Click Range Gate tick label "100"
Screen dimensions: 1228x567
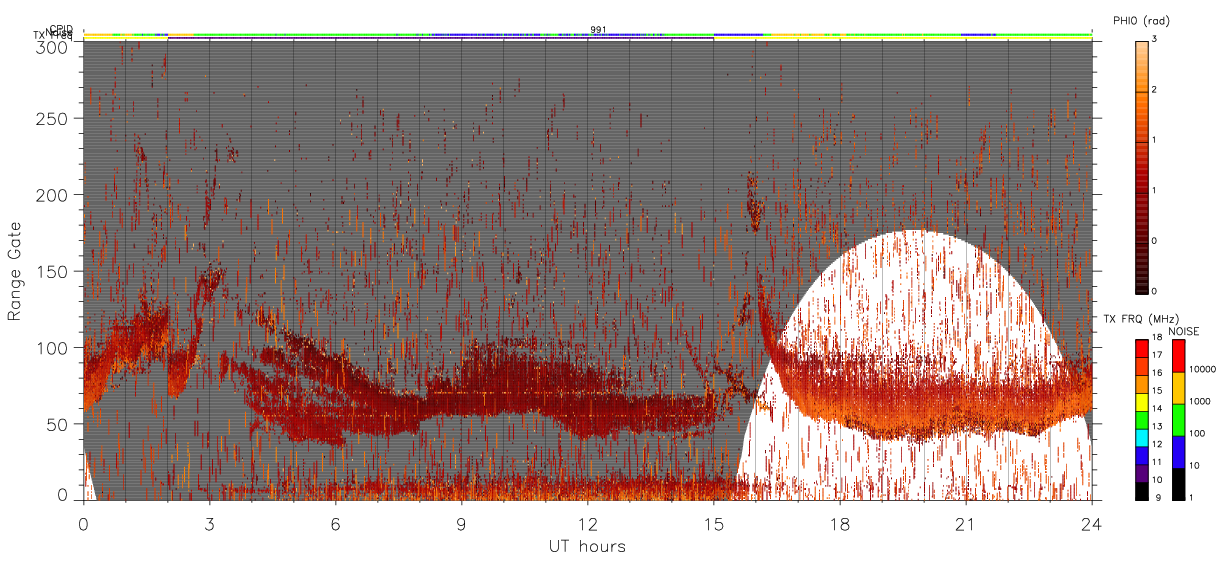(55, 348)
